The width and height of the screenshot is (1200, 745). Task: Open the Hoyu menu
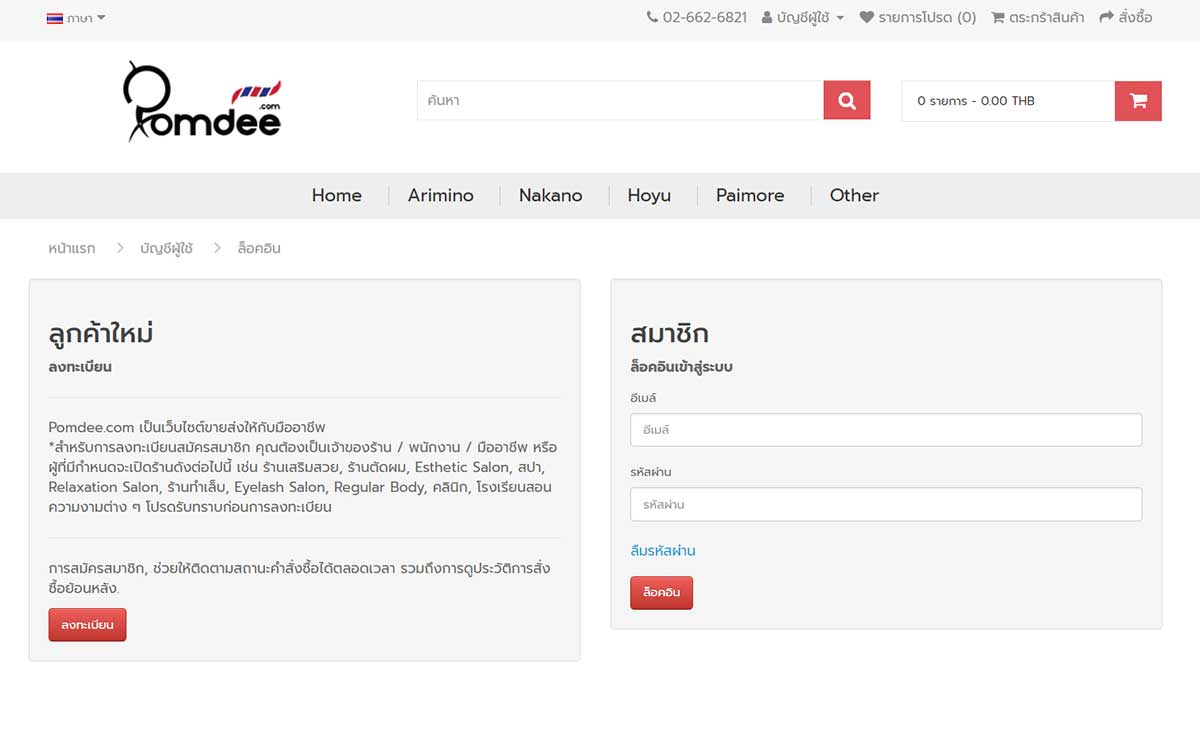[649, 195]
